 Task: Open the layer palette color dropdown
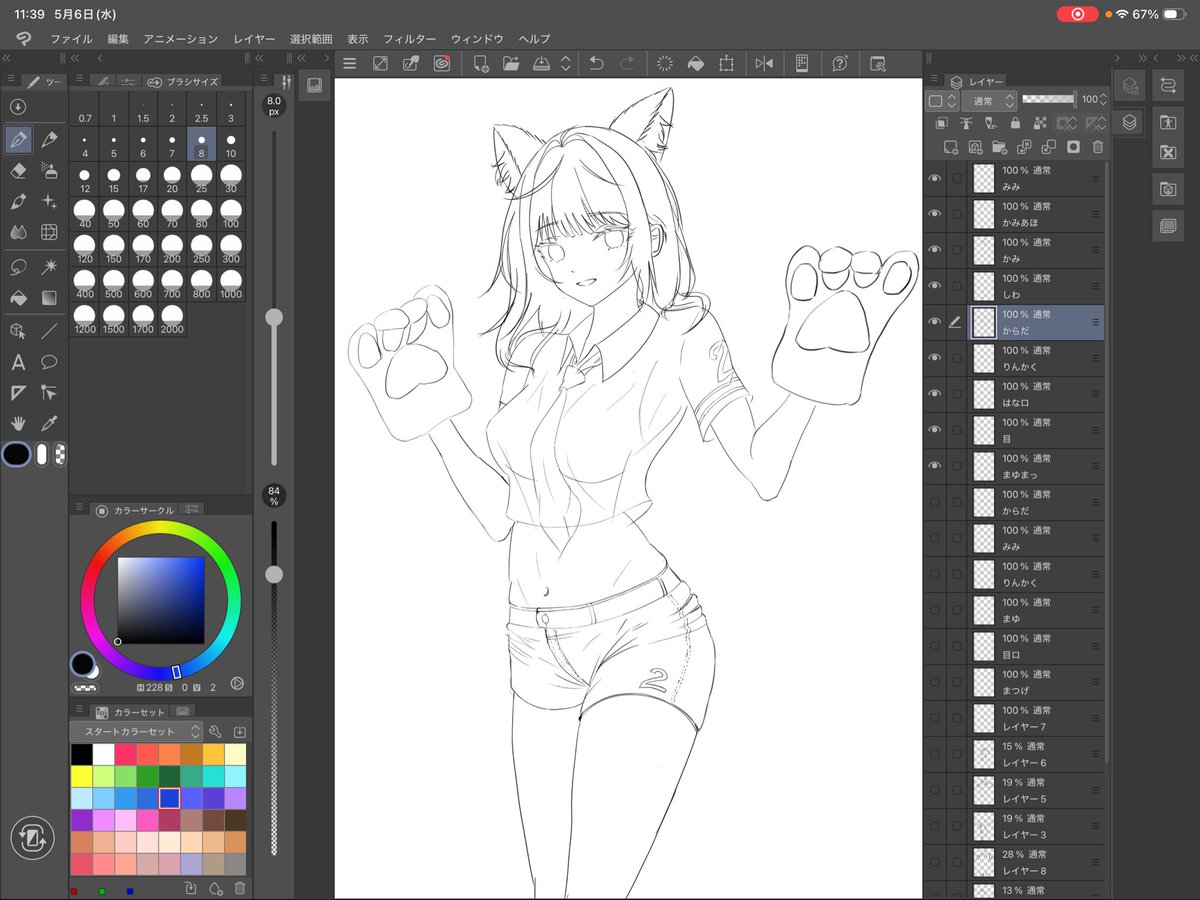941,101
